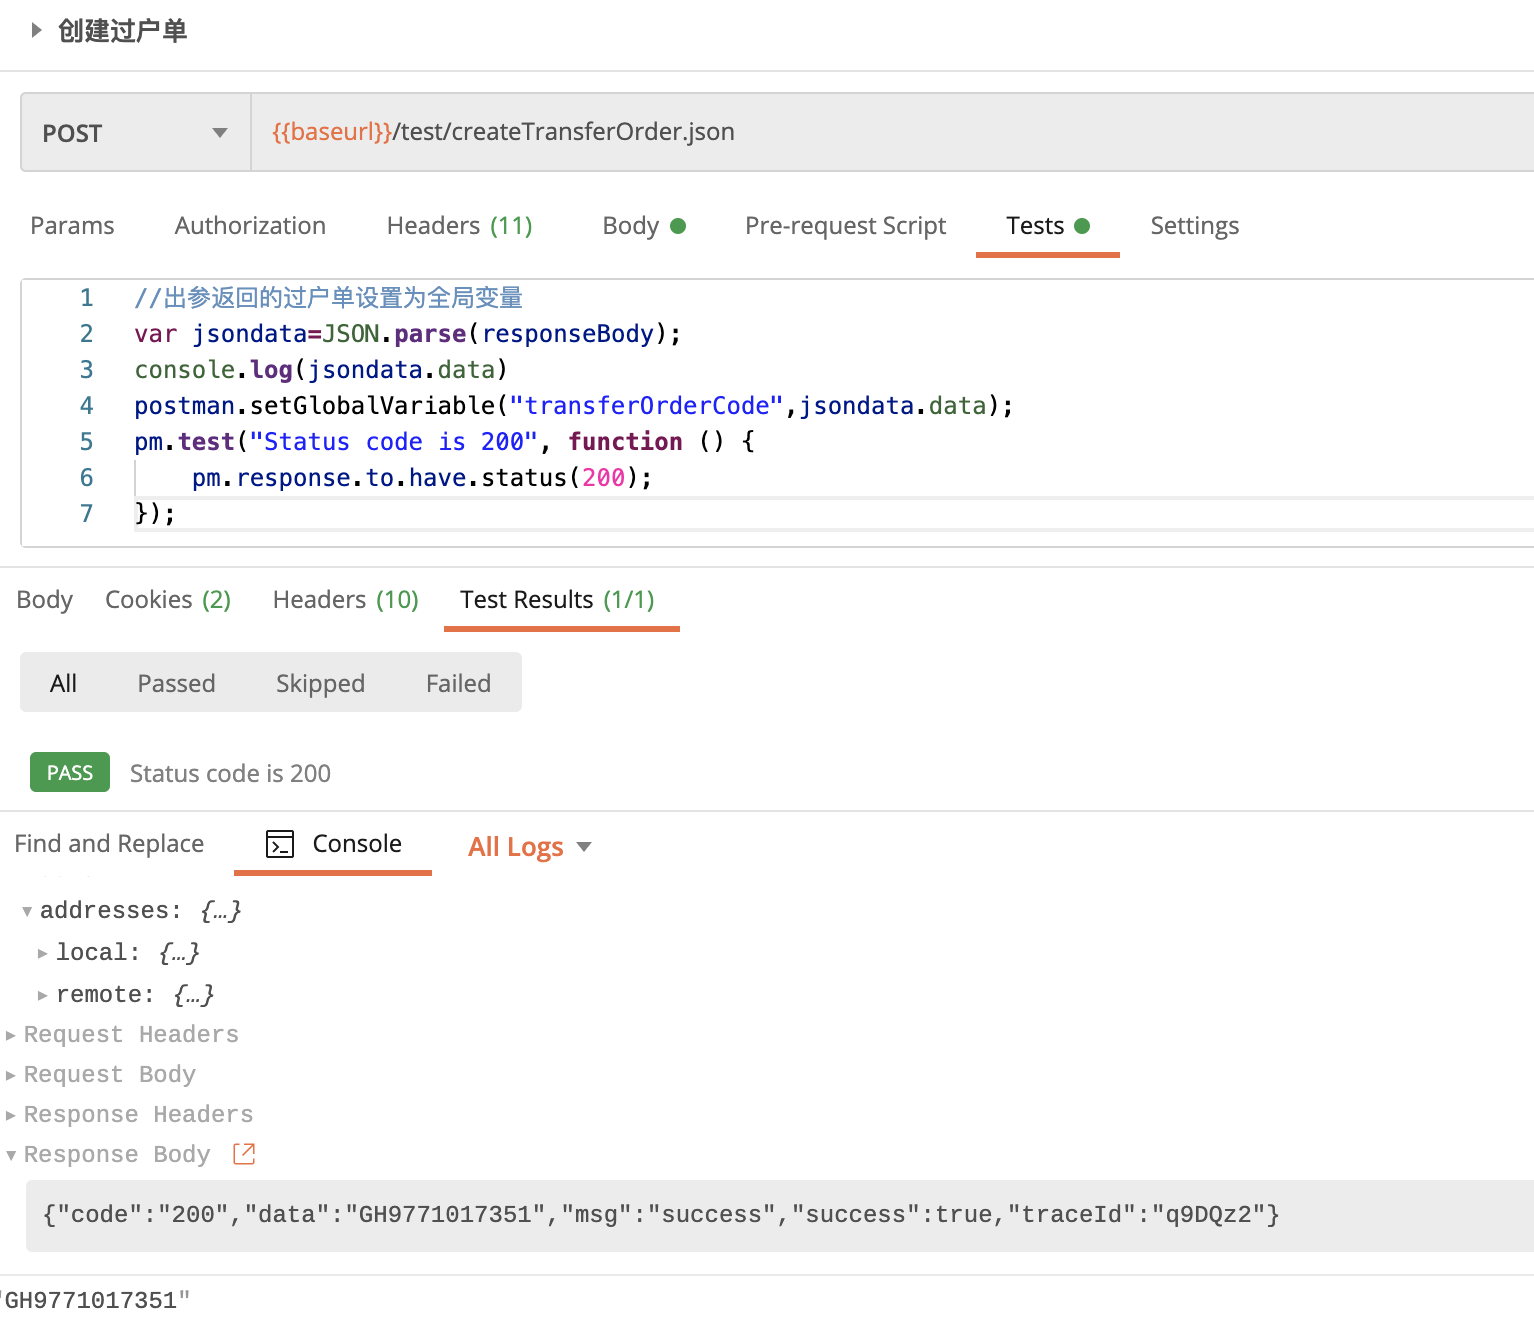Image resolution: width=1534 pixels, height=1340 pixels.
Task: Click the "Status code is 200" test result
Action: click(230, 773)
